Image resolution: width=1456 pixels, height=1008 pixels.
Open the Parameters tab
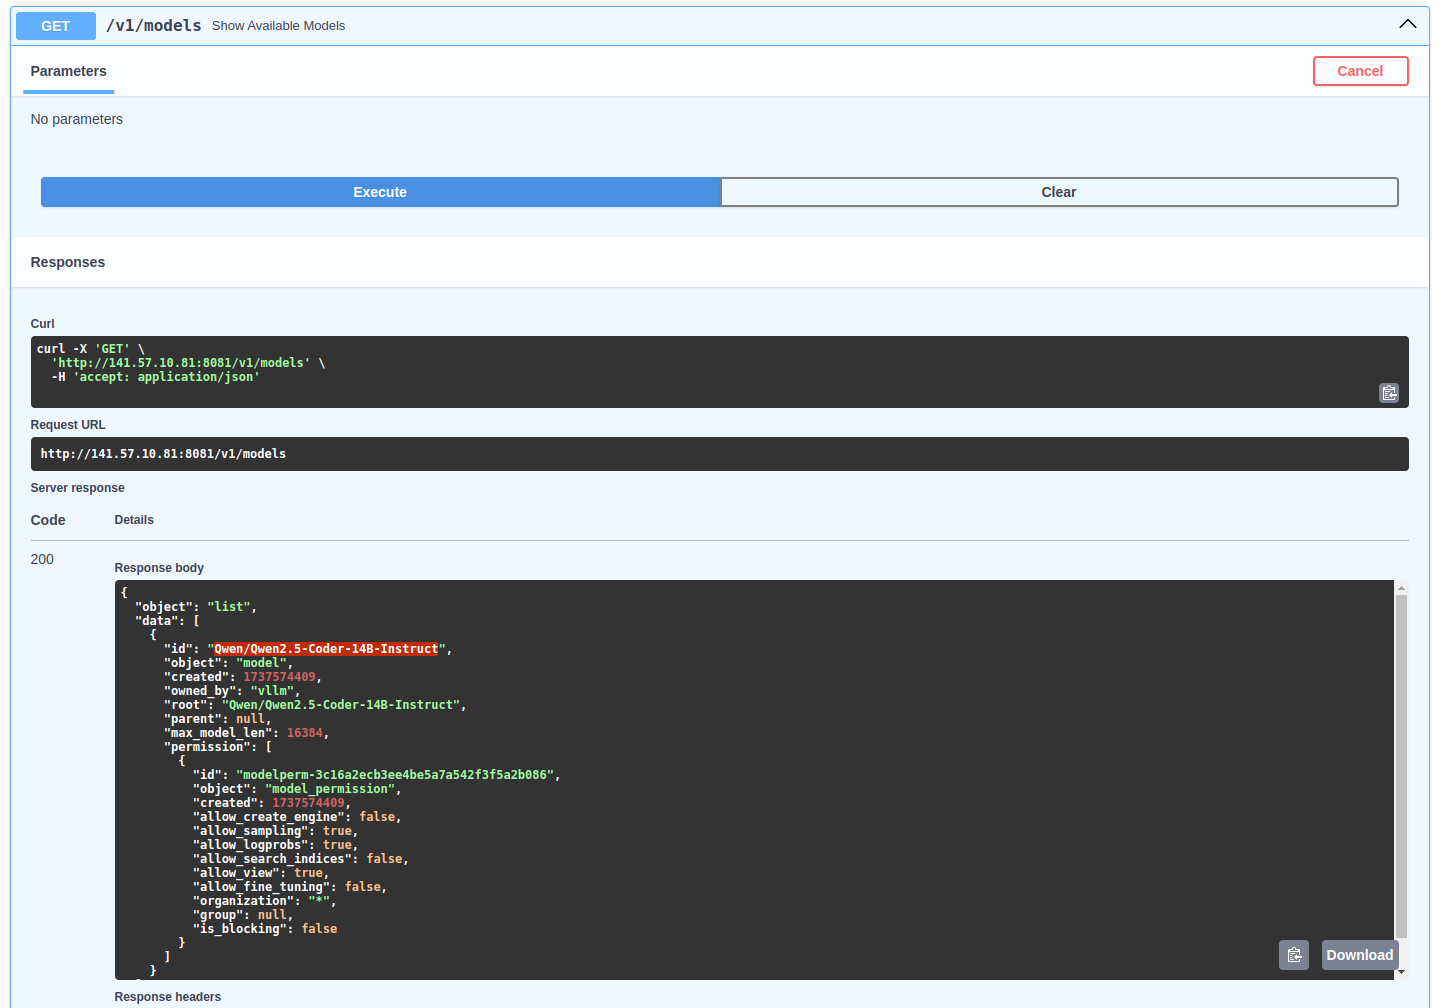tap(68, 71)
